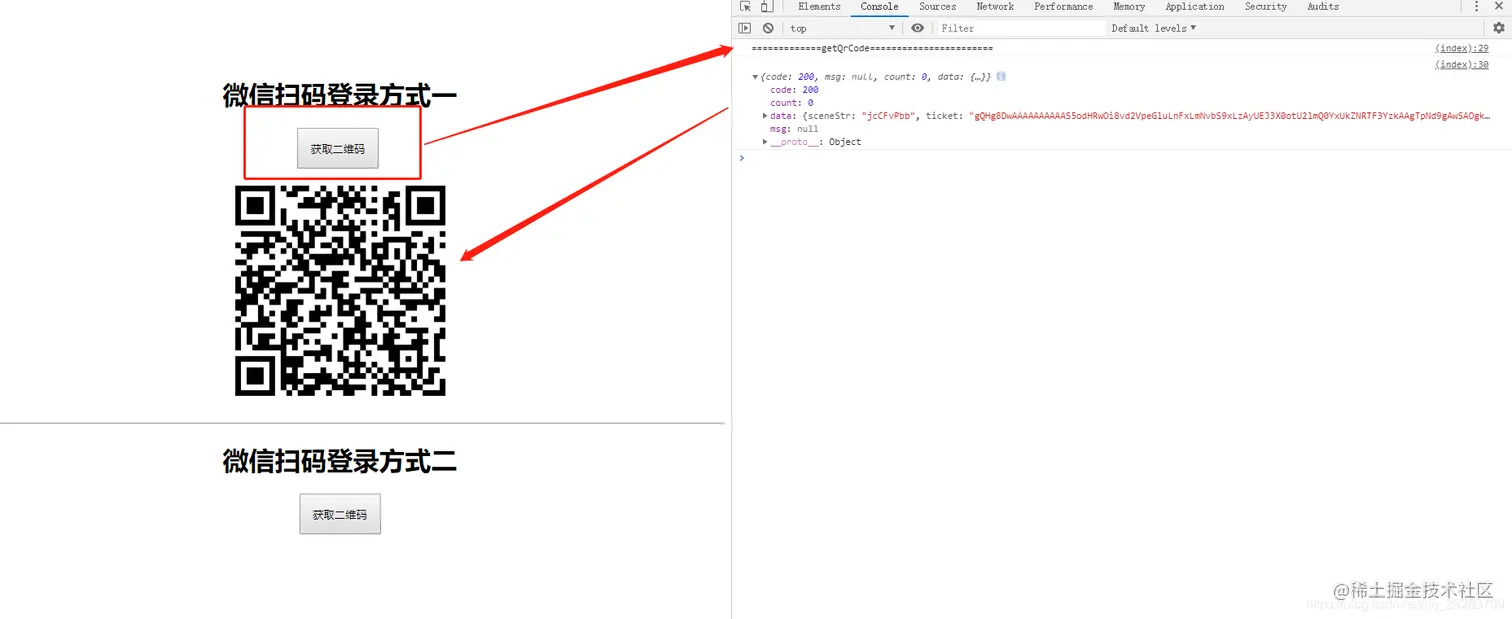
Task: Switch to the Performance tab
Action: click(1063, 7)
